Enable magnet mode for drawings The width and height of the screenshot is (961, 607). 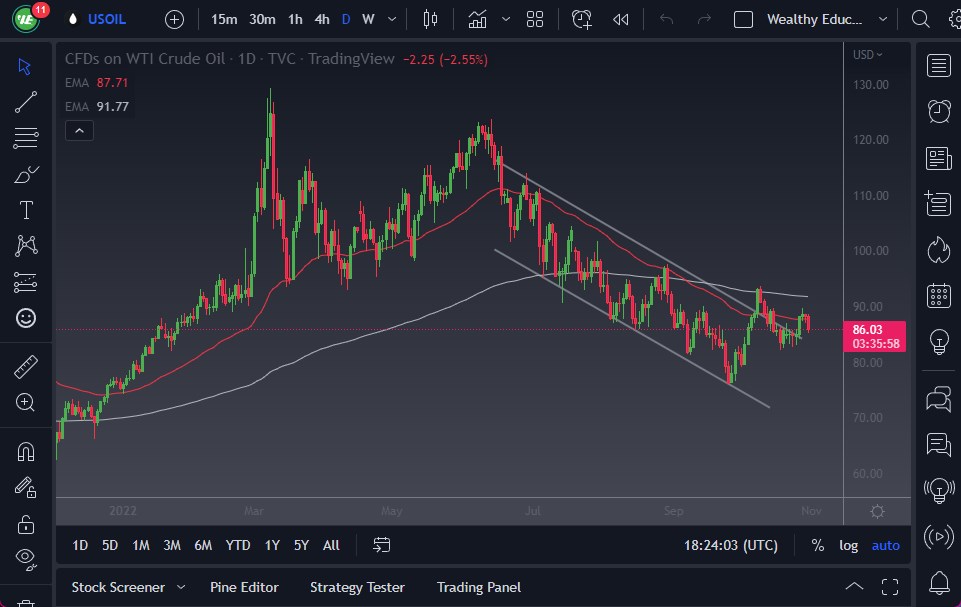coord(25,451)
